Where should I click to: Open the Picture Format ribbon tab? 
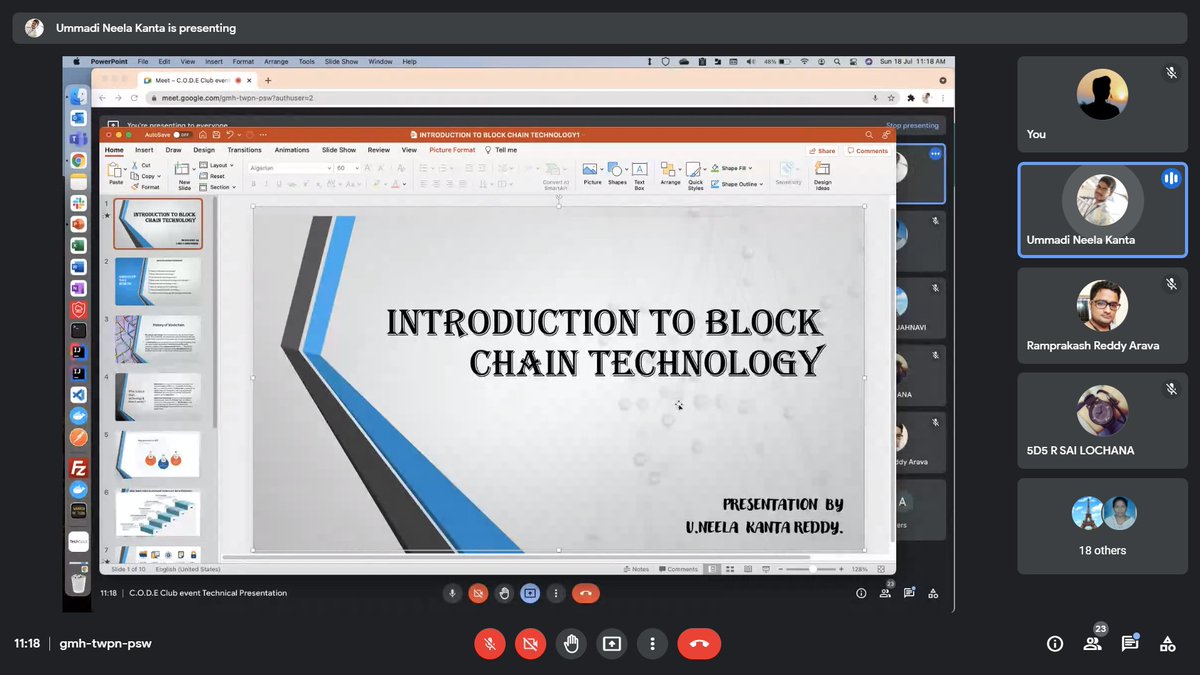click(x=452, y=150)
